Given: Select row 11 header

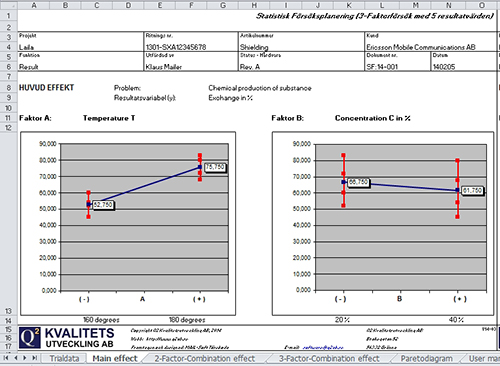Looking at the screenshot, I should (9, 118).
